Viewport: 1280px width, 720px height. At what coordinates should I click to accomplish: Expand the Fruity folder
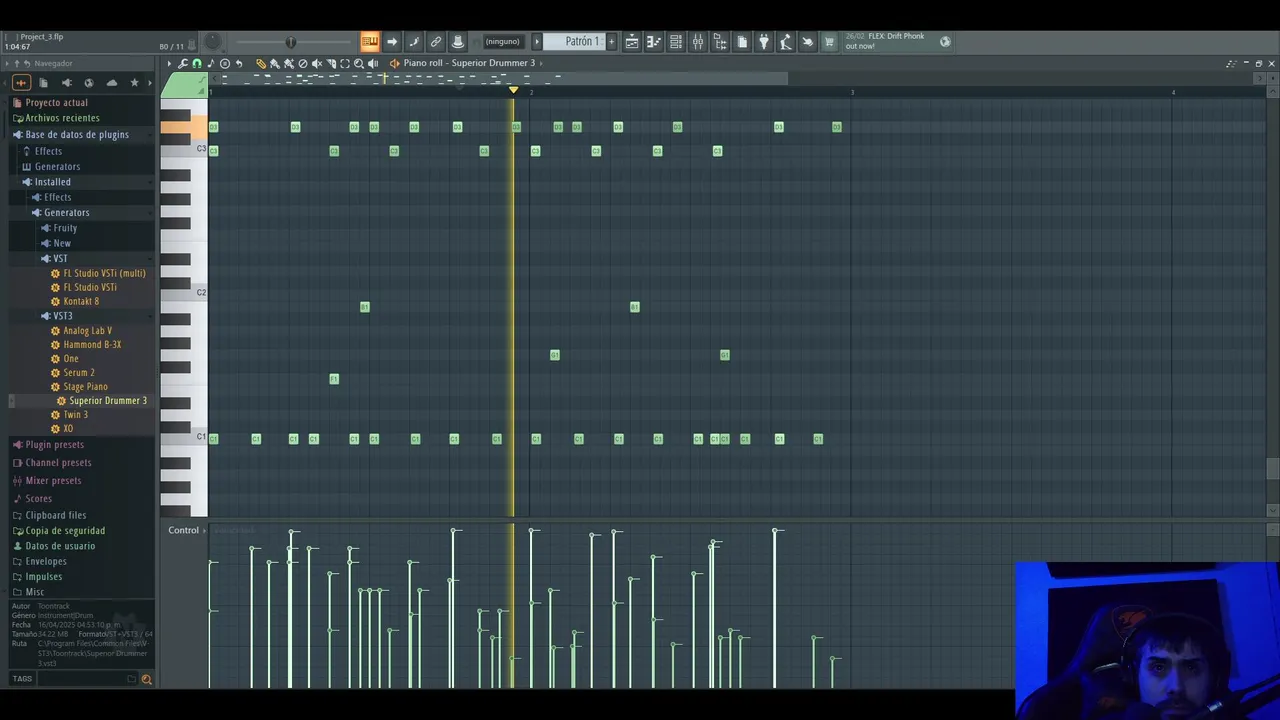65,228
